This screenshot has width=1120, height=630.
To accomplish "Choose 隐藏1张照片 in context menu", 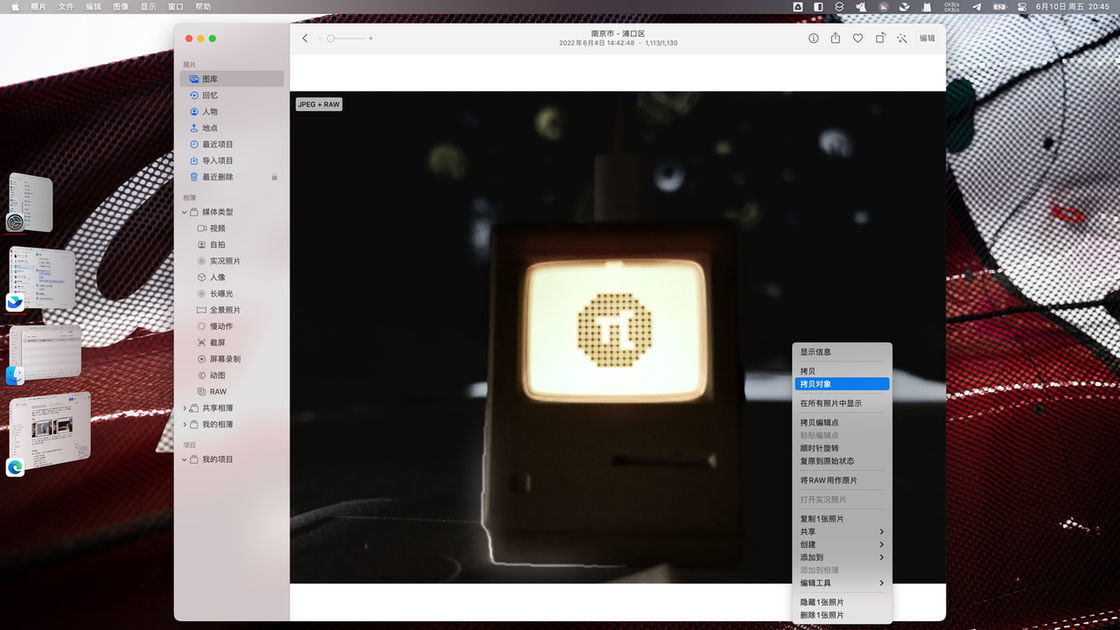I will point(842,603).
